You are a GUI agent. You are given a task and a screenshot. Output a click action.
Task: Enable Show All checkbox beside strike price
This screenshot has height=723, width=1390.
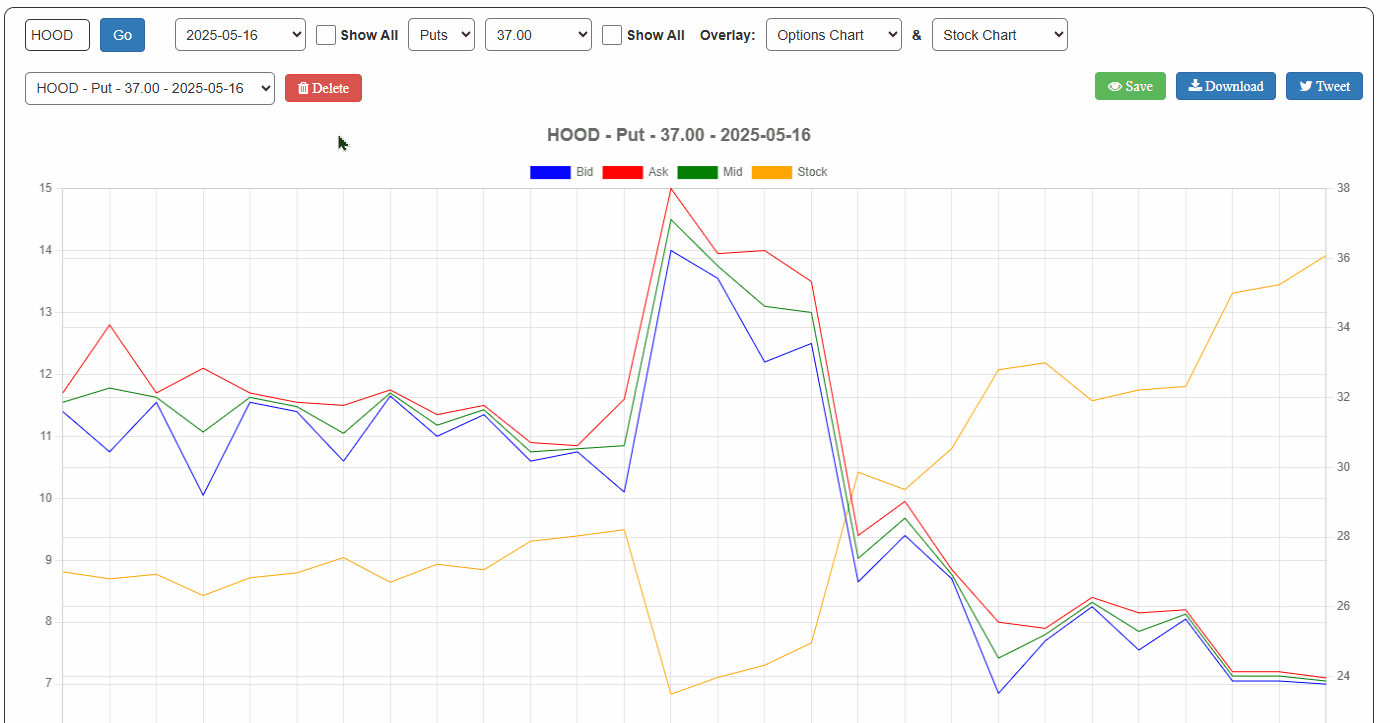(x=612, y=35)
